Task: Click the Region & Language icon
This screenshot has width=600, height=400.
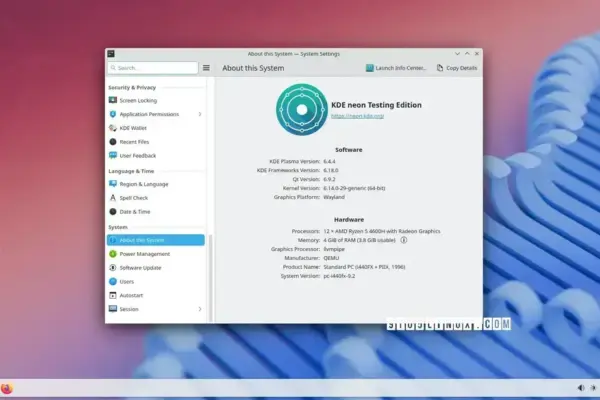Action: tap(112, 184)
